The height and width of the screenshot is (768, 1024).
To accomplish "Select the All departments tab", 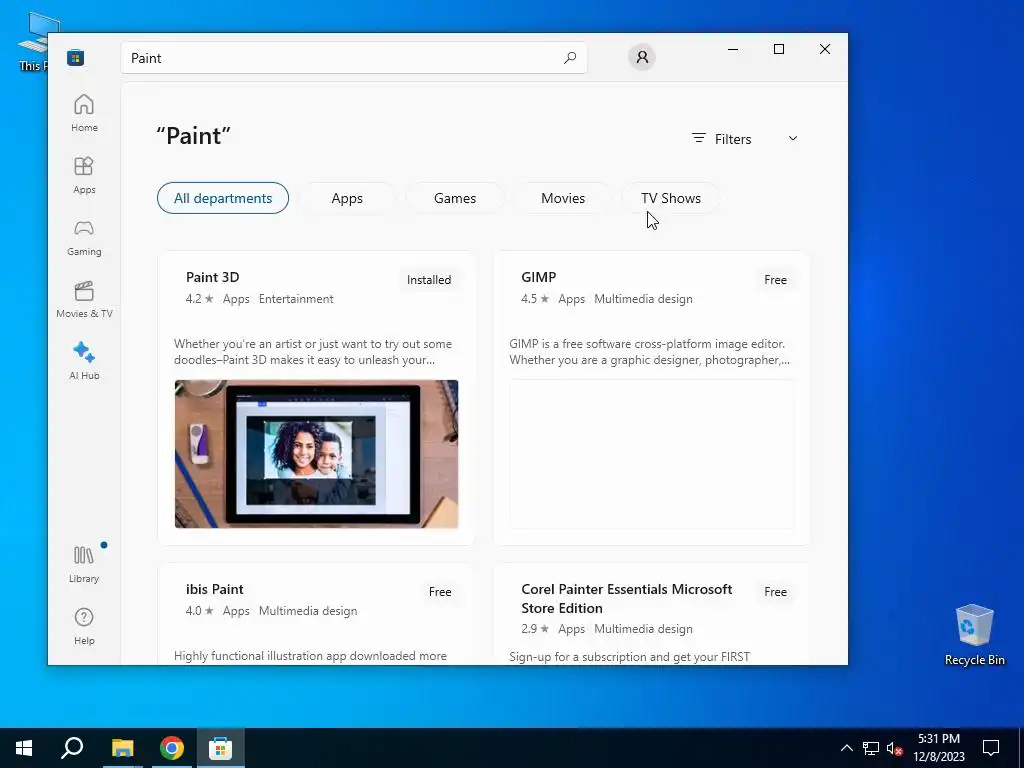I will pyautogui.click(x=223, y=198).
